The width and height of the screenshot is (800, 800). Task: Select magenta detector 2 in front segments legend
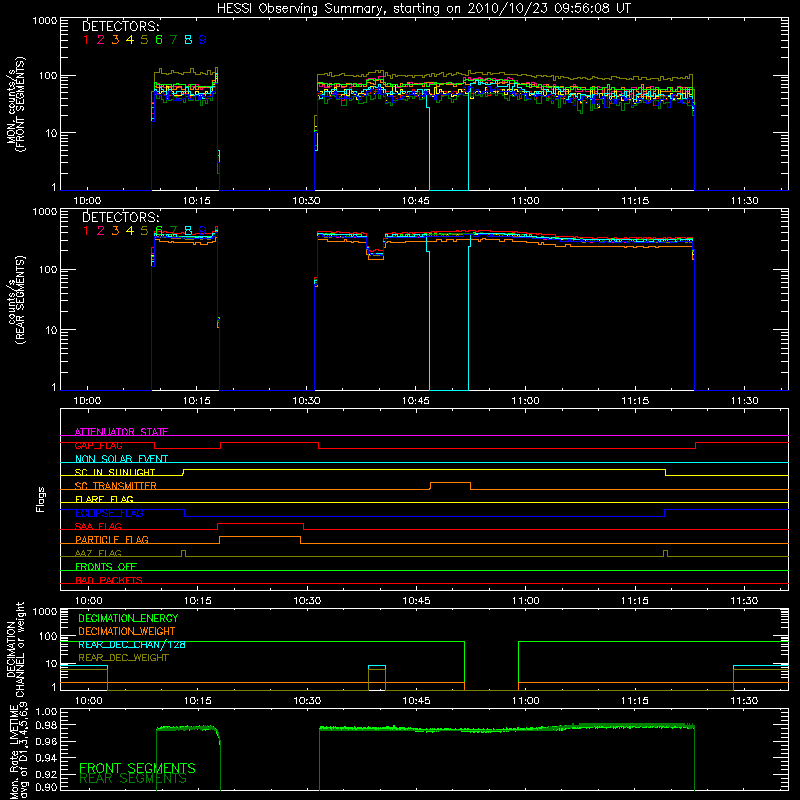click(x=101, y=40)
